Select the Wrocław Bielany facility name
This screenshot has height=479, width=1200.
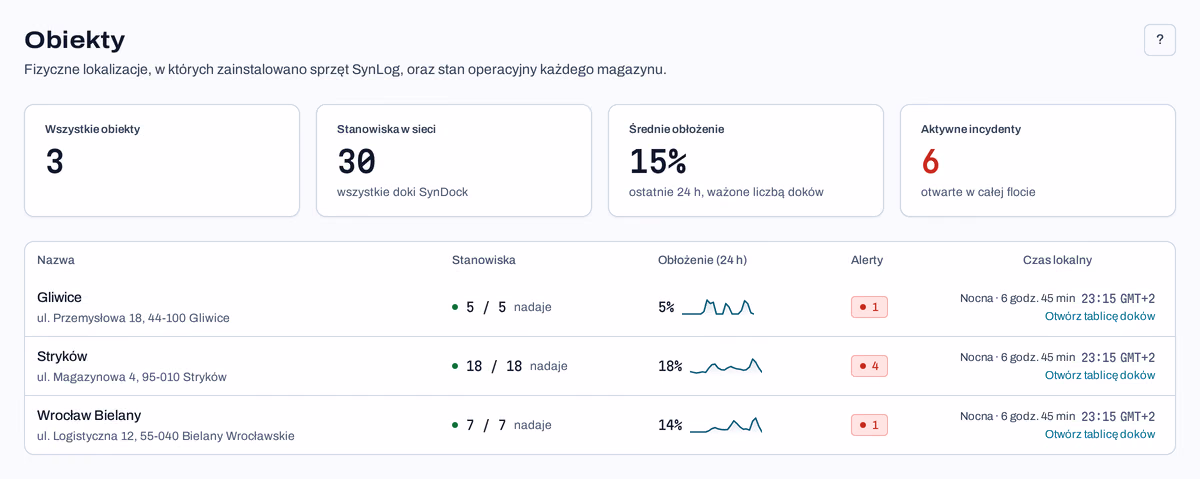pos(89,415)
